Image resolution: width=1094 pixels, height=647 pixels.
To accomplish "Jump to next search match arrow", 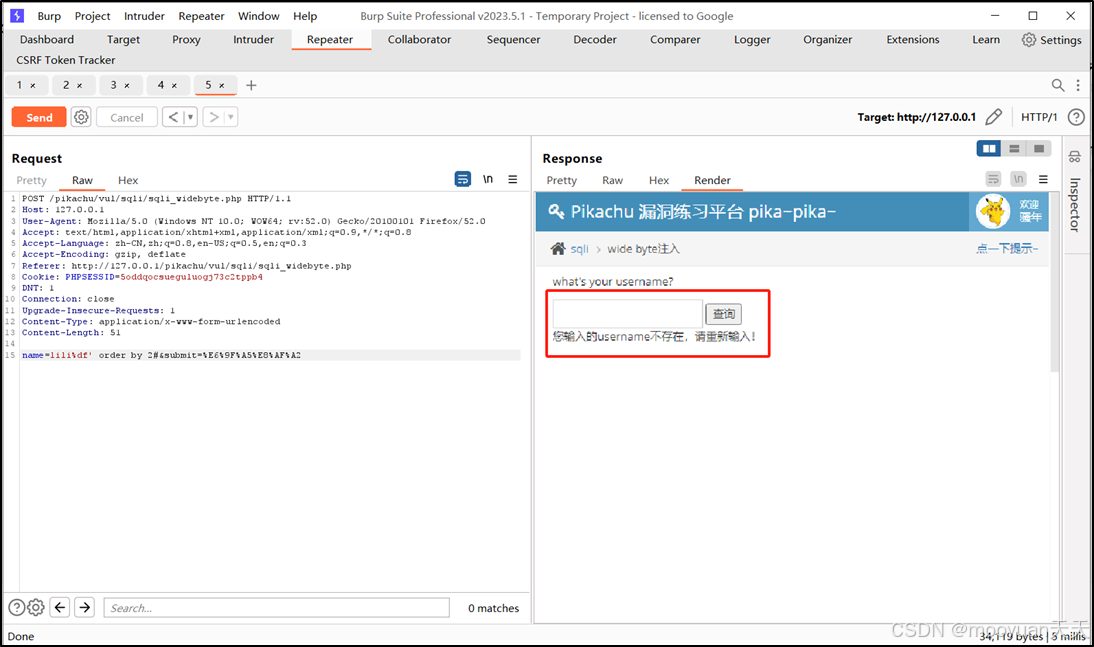I will (84, 607).
